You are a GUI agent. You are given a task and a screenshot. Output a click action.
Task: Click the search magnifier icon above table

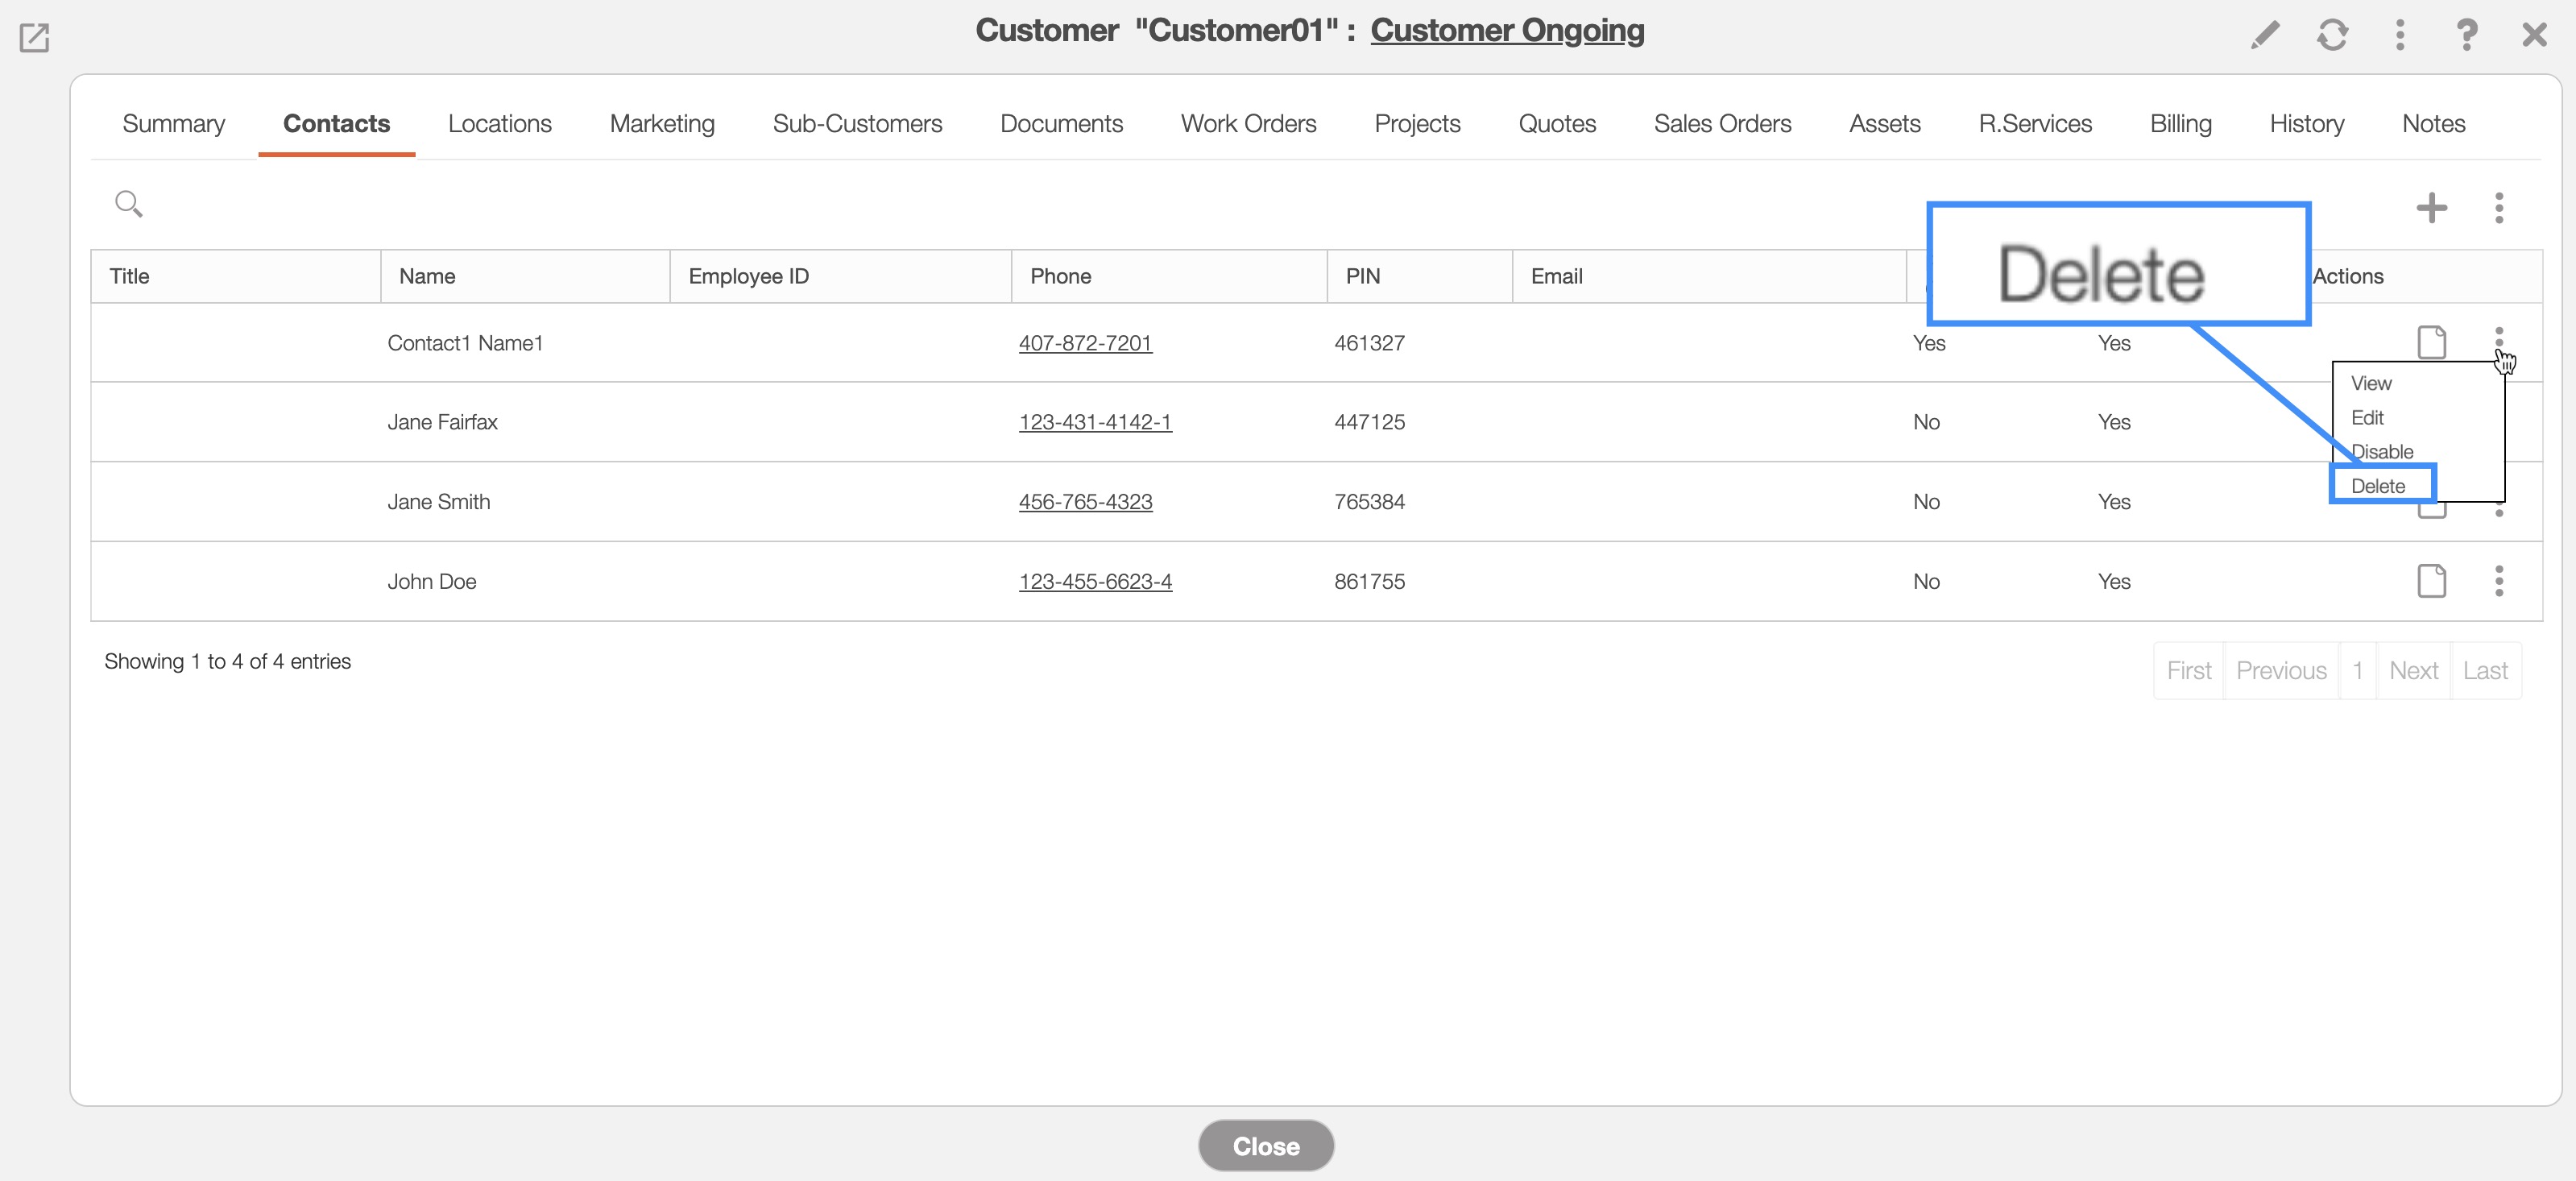click(128, 204)
